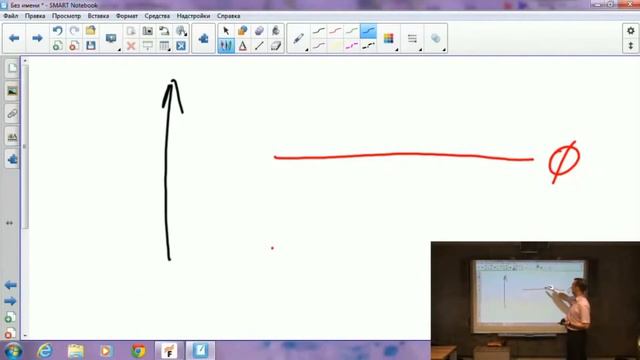Launch the screen capture tool
Image resolution: width=640 pixels, height=360 pixels.
(147, 31)
